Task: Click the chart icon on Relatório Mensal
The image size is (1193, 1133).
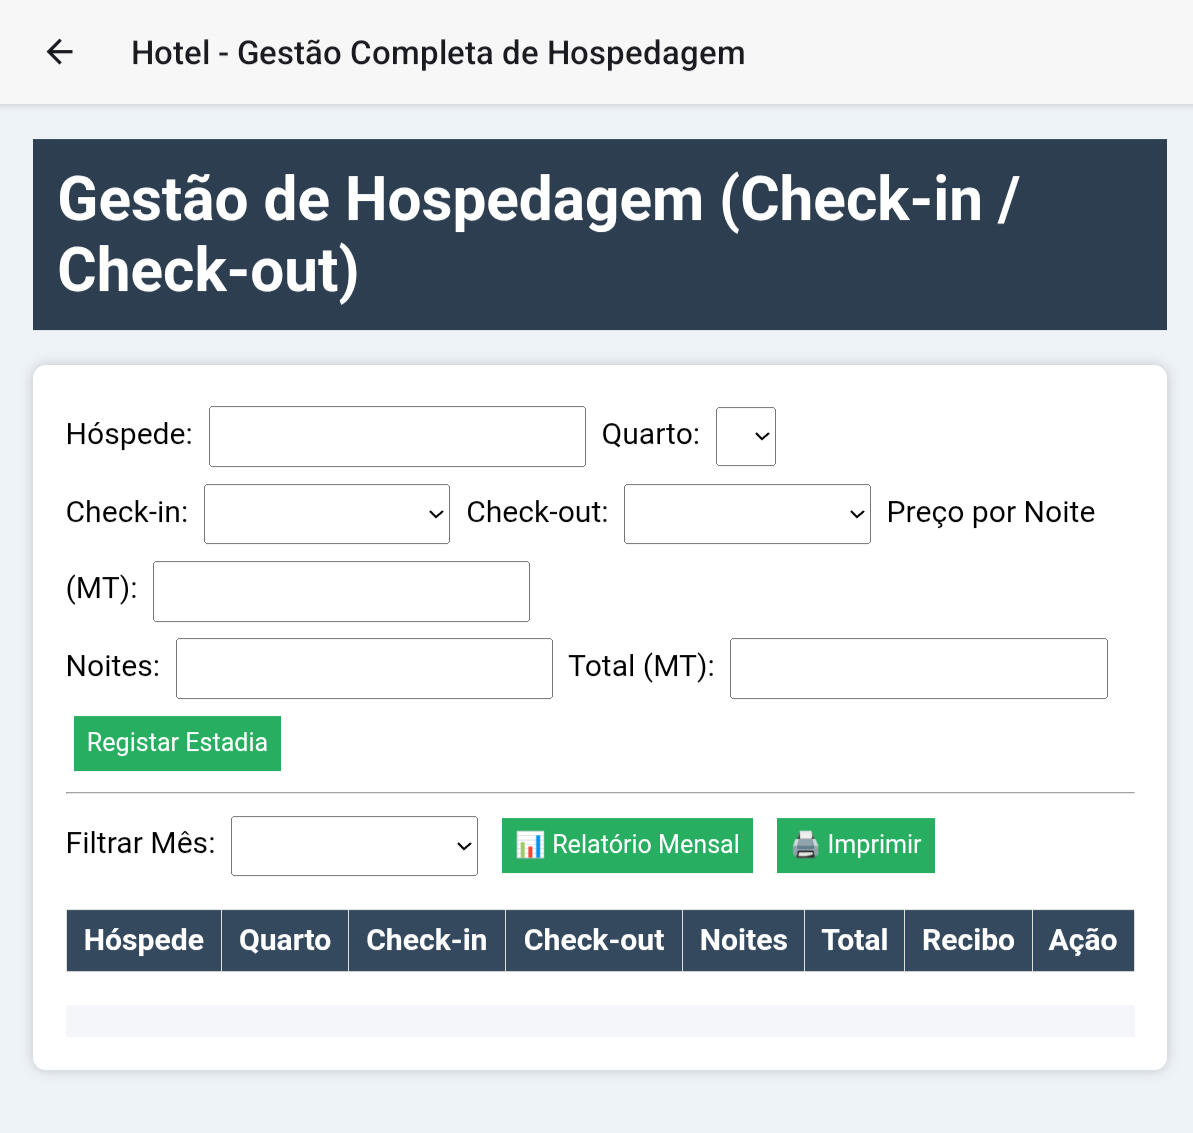Action: [x=529, y=845]
